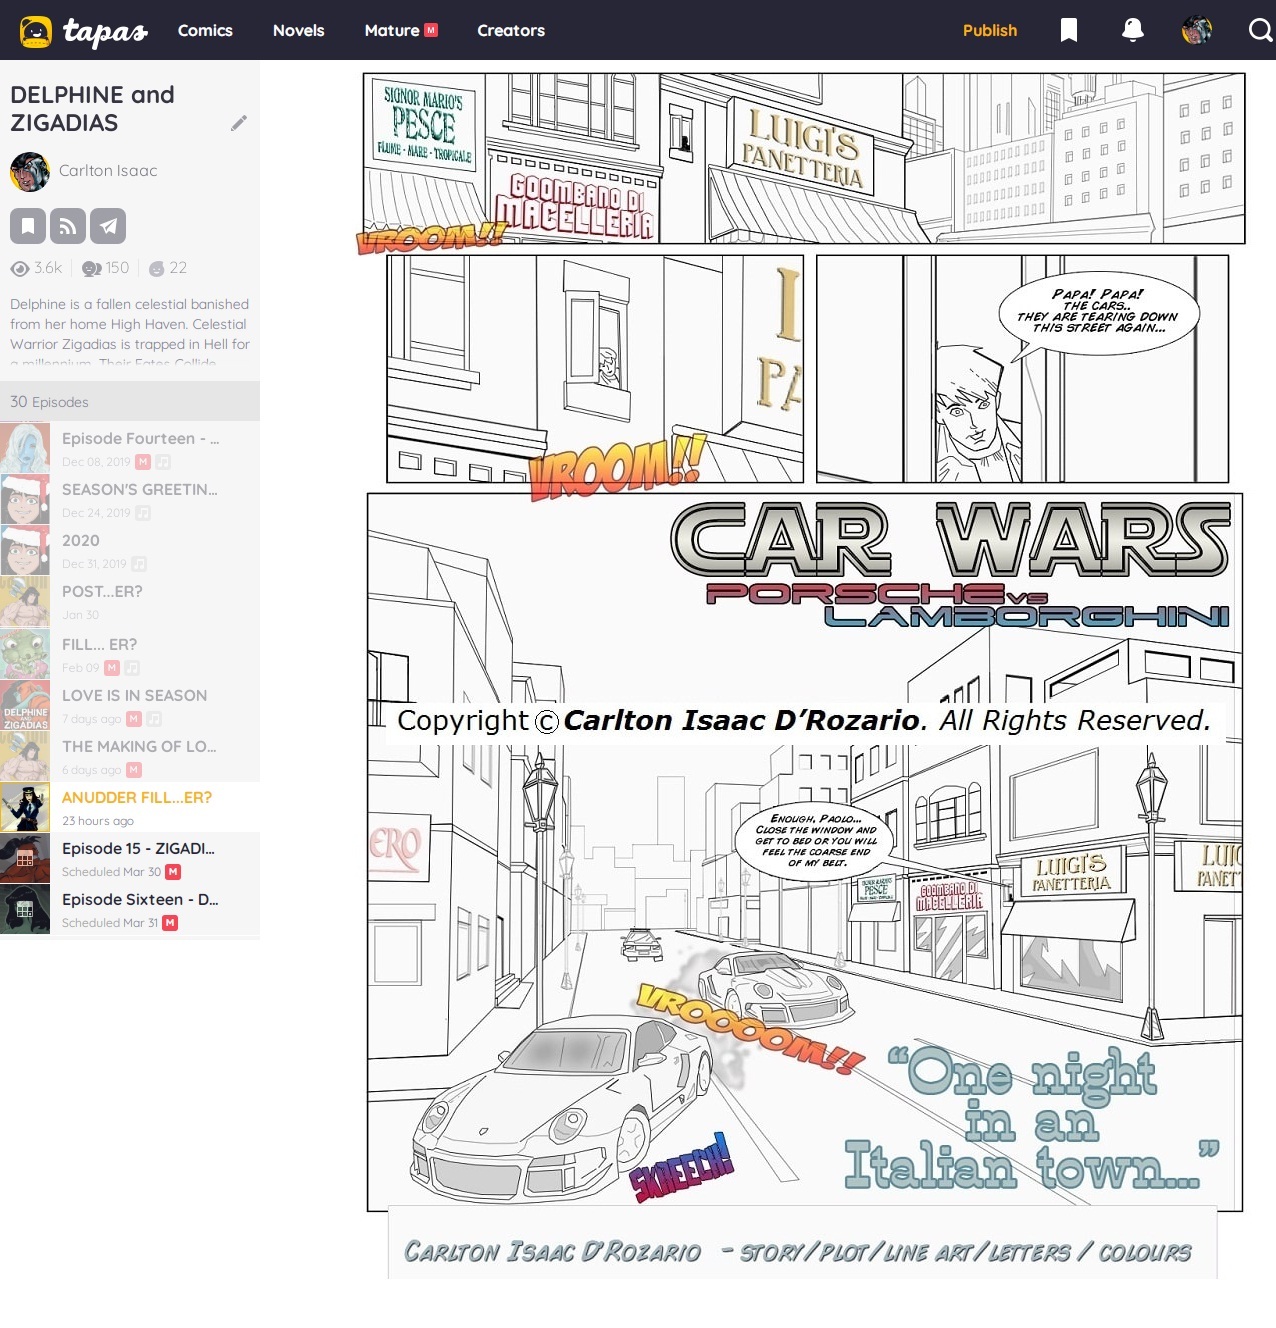Open scheduled Episode 15 - ZIGADI...
Image resolution: width=1276 pixels, height=1328 pixels.
point(138,848)
